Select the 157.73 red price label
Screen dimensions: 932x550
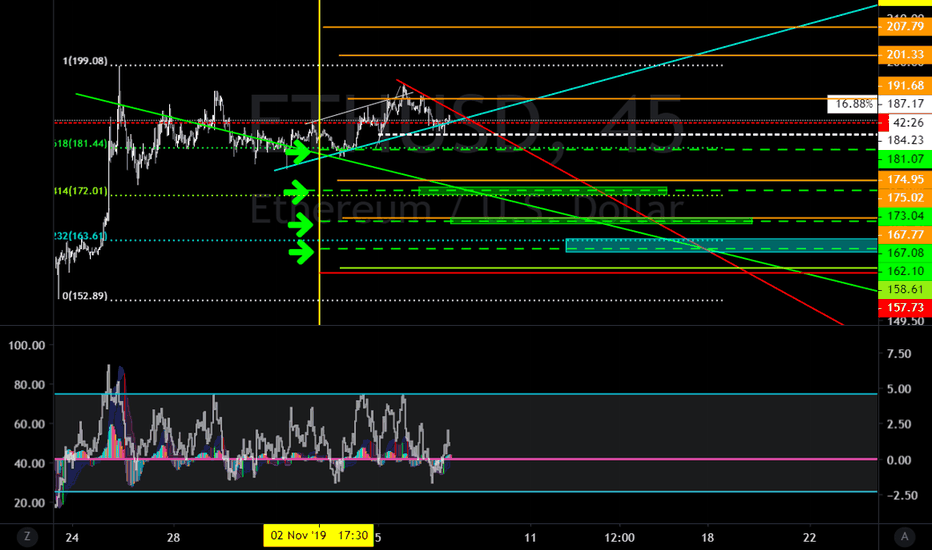[905, 307]
